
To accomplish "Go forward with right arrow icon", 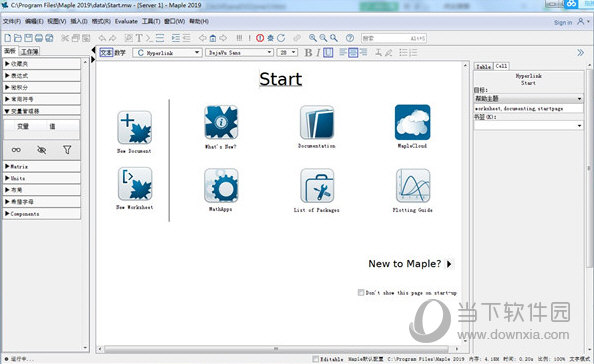I will (x=223, y=38).
